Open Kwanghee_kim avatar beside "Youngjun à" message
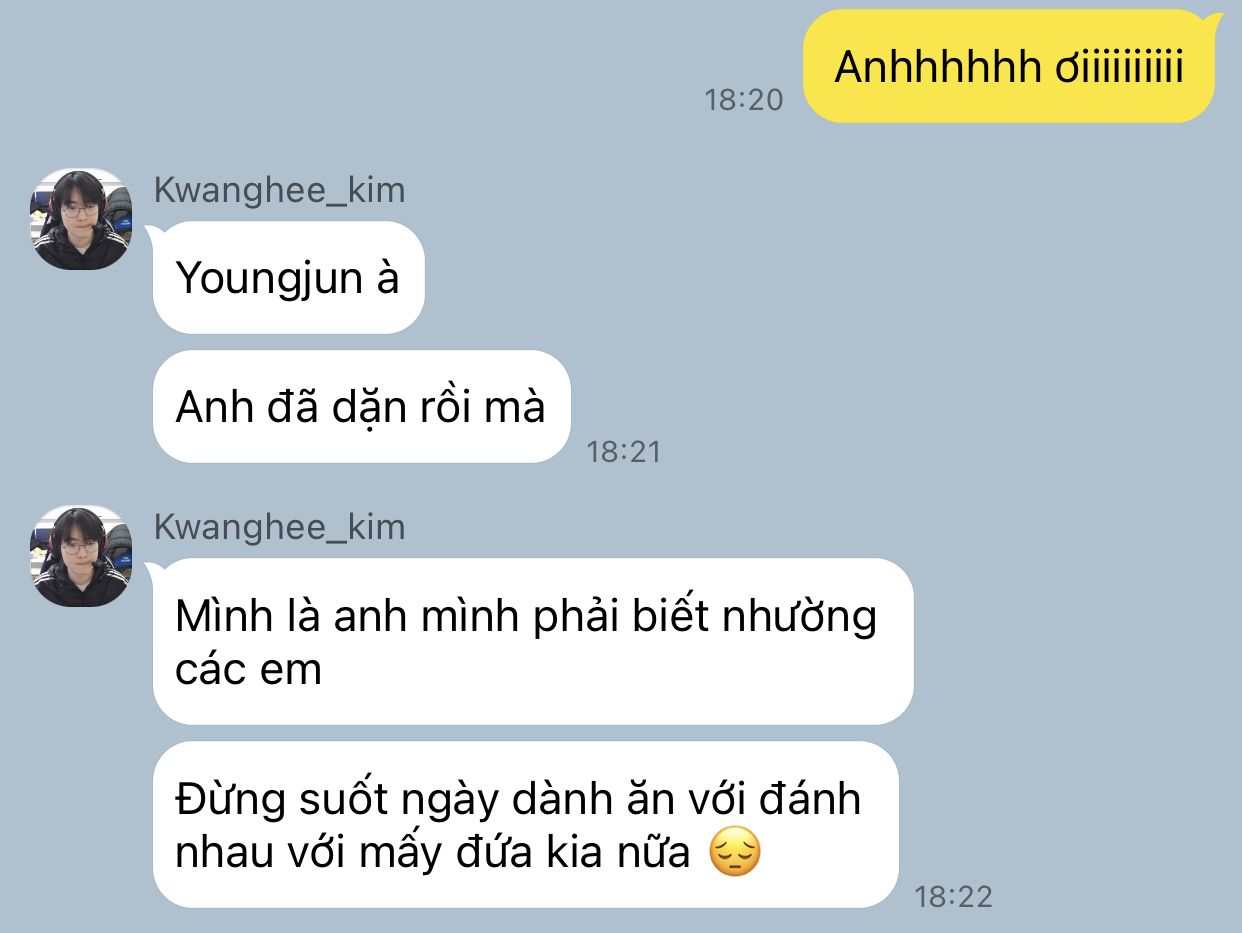 [80, 219]
